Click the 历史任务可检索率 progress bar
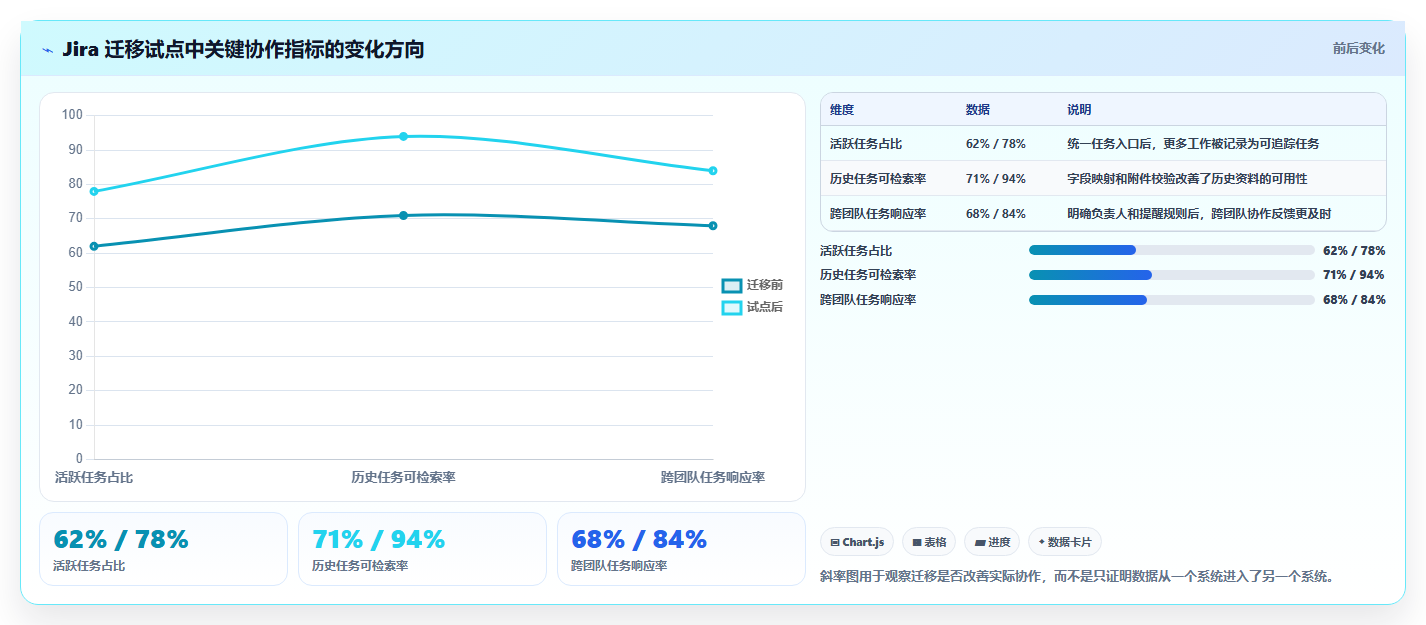The width and height of the screenshot is (1426, 625). point(1171,275)
